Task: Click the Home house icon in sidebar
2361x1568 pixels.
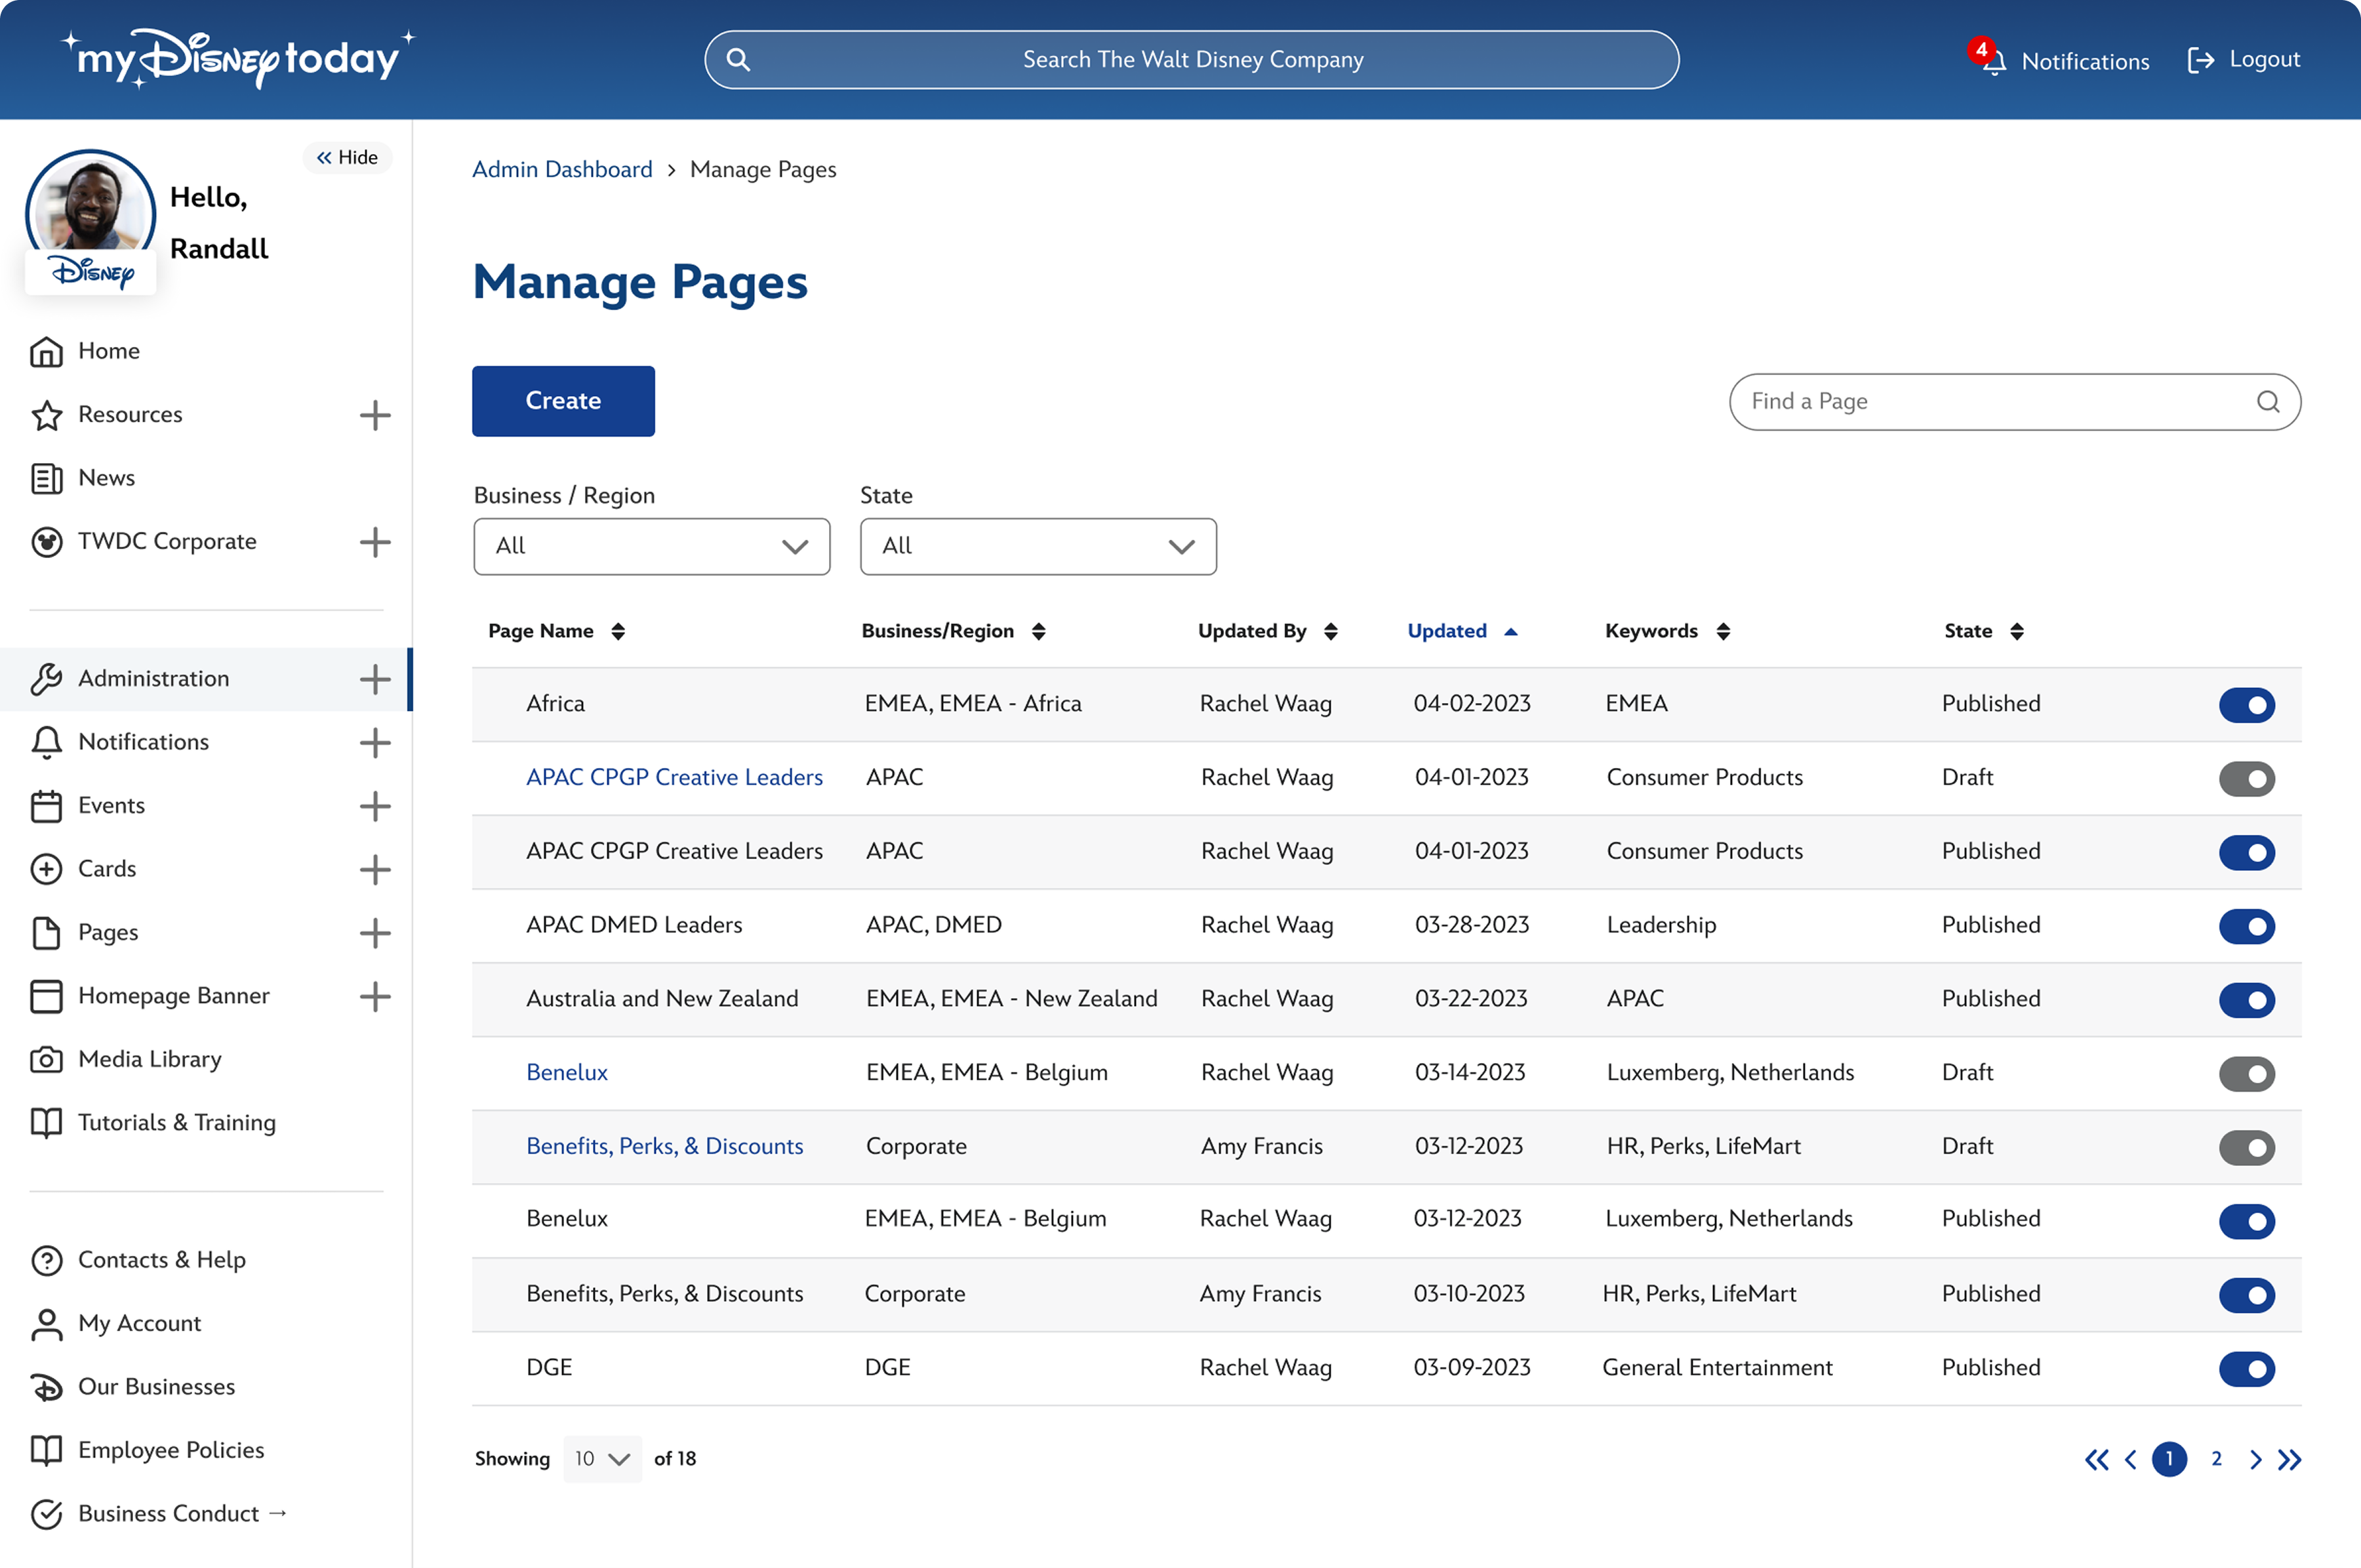Action: [x=46, y=351]
